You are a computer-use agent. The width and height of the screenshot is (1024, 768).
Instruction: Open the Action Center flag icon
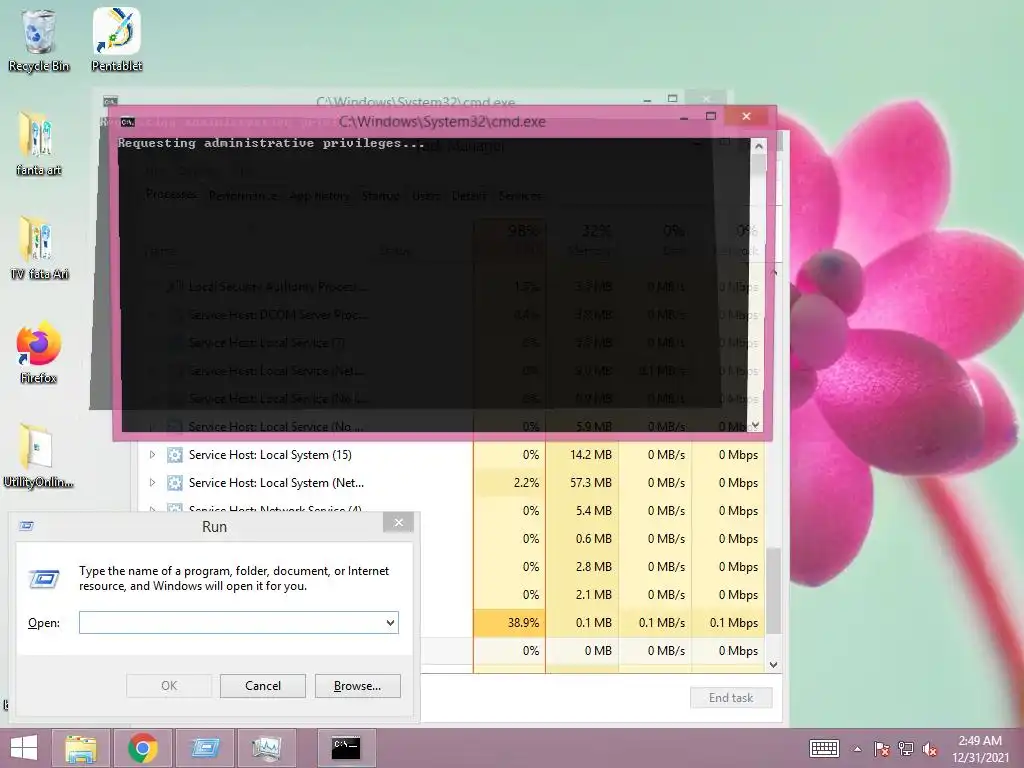[x=881, y=749]
